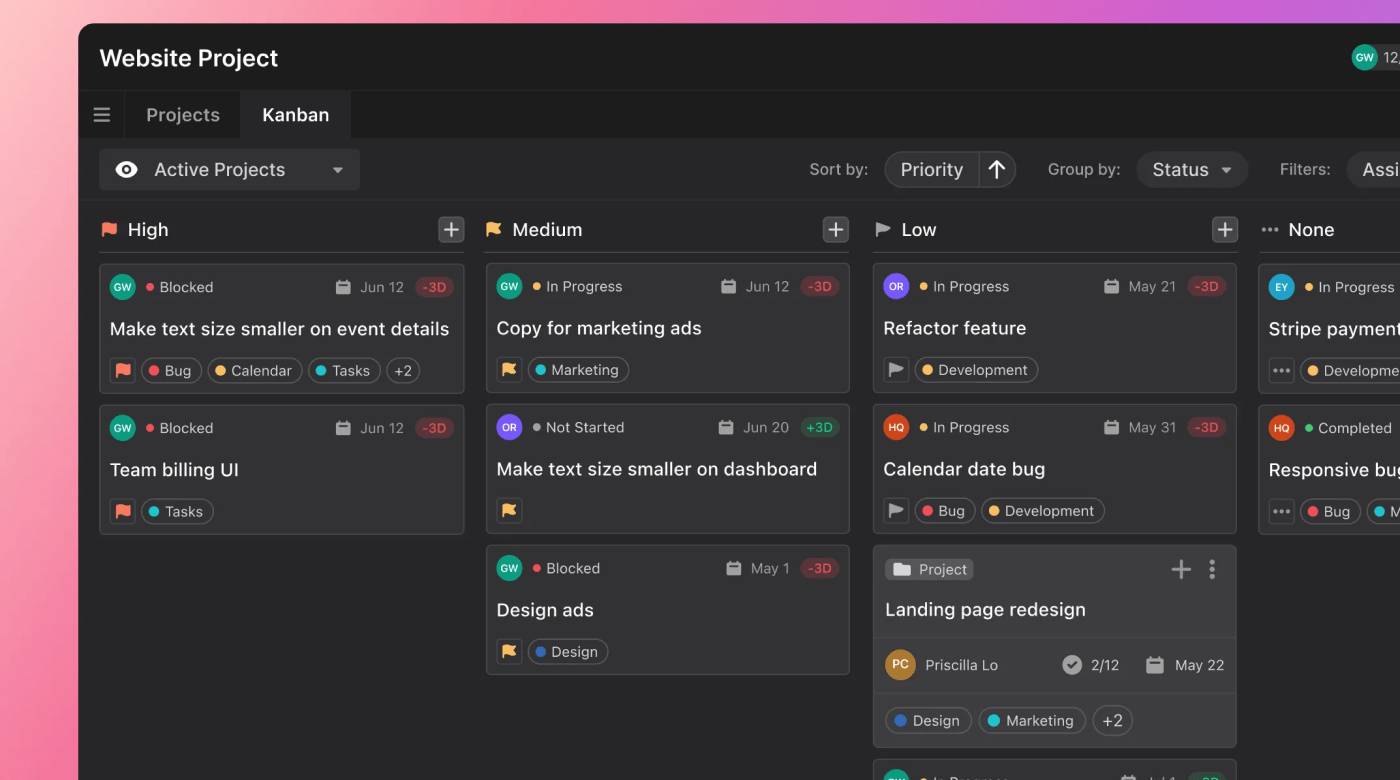Click the Sort by Priority button
Image resolution: width=1400 pixels, height=780 pixels.
931,170
